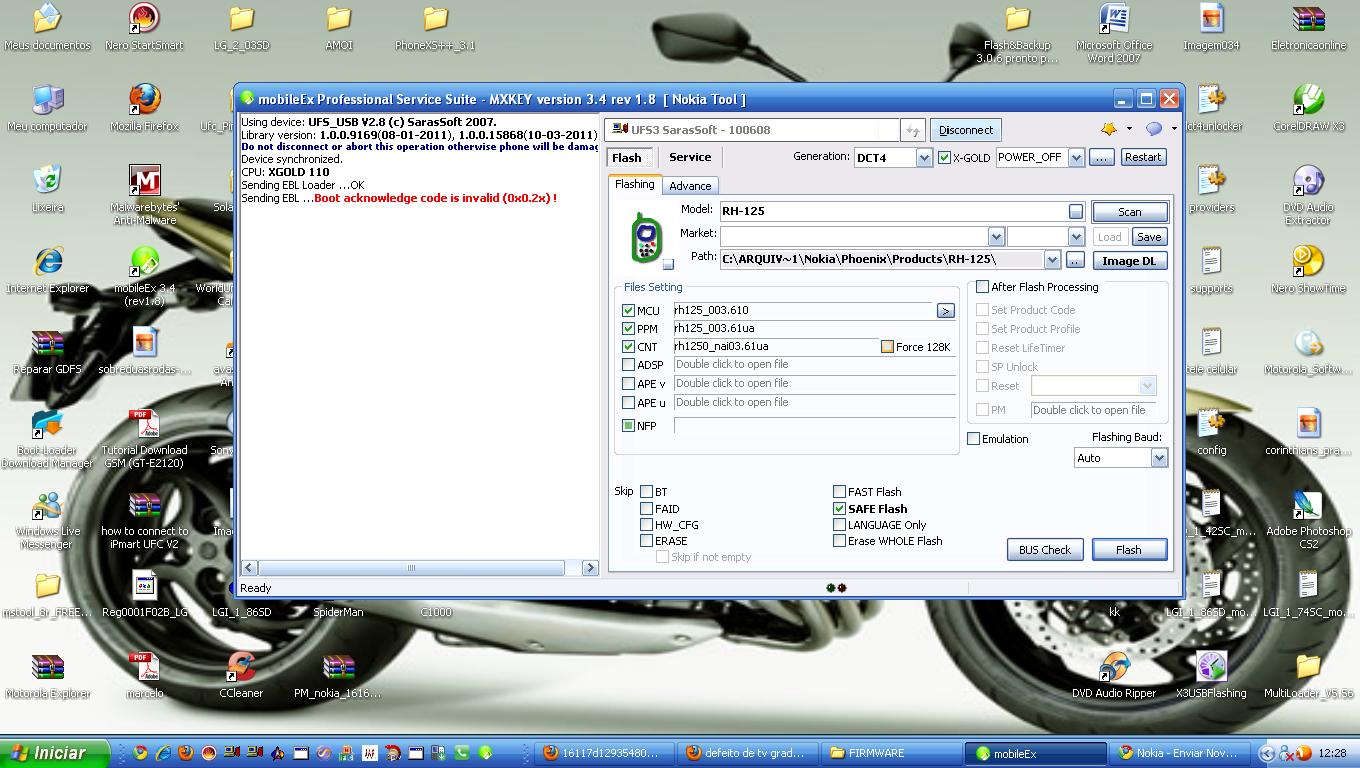Click the Force 128K color box
Screen dimensions: 1360x768
click(x=887, y=347)
